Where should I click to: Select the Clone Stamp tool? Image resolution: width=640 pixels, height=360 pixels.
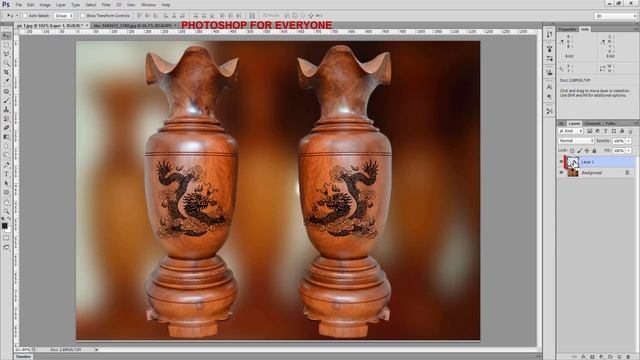pos(6,109)
